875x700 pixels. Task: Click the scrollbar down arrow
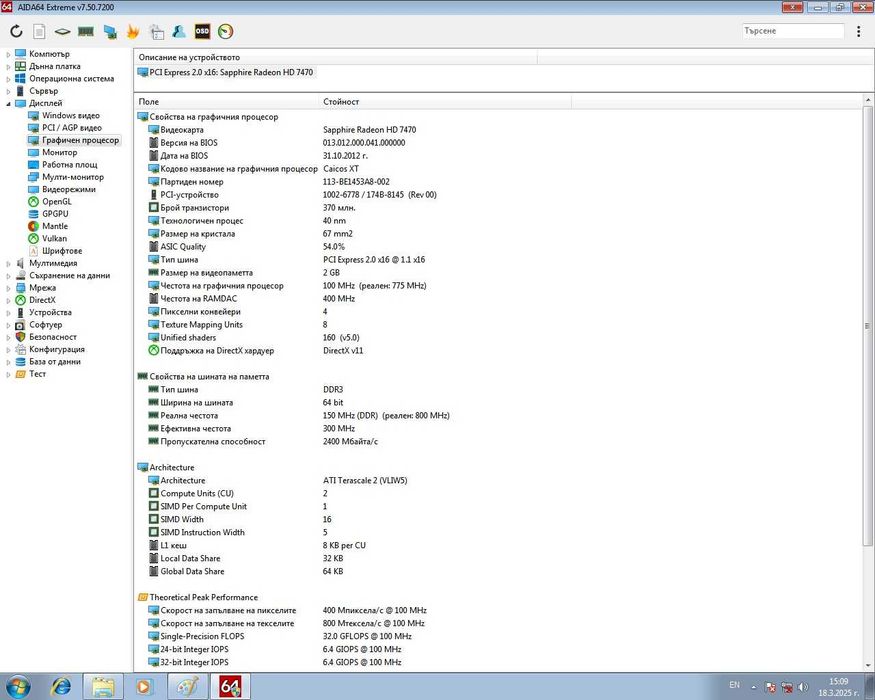click(868, 665)
